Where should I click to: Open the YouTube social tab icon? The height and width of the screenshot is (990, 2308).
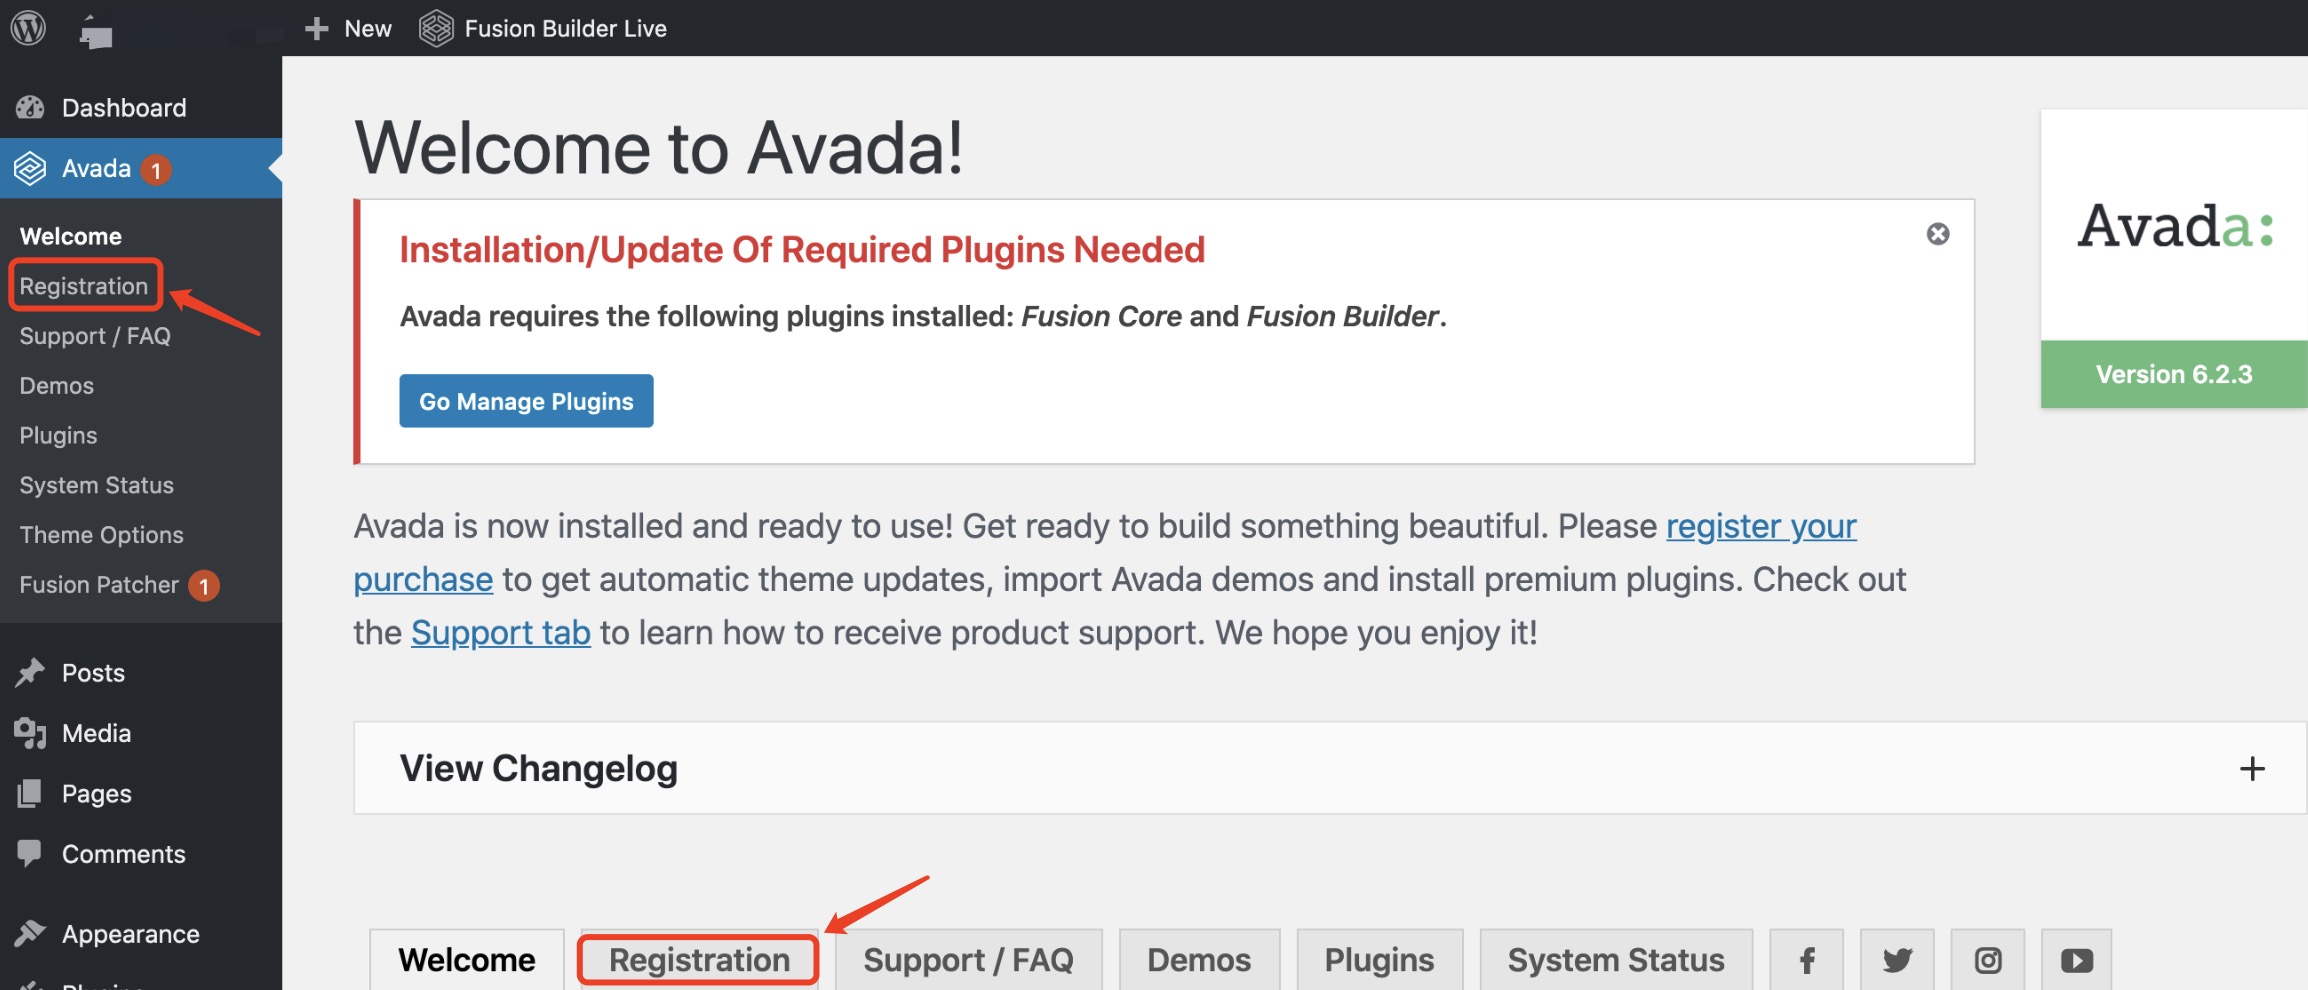click(2077, 960)
